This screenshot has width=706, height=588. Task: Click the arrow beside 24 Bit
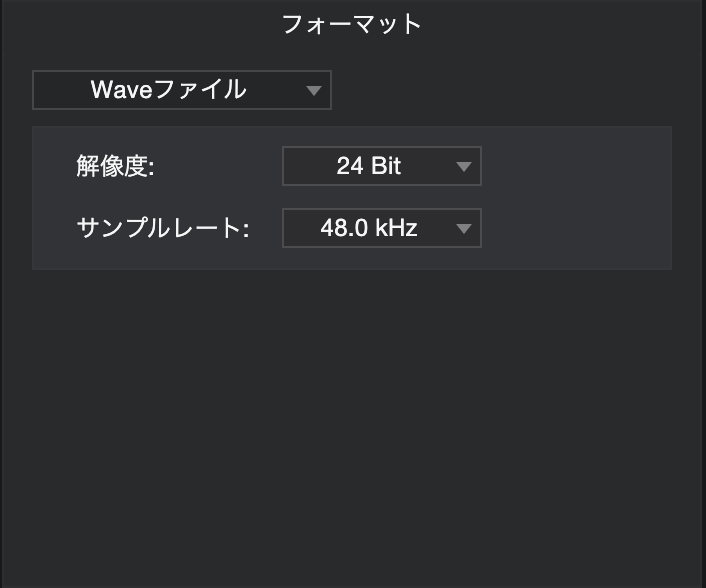pos(463,167)
